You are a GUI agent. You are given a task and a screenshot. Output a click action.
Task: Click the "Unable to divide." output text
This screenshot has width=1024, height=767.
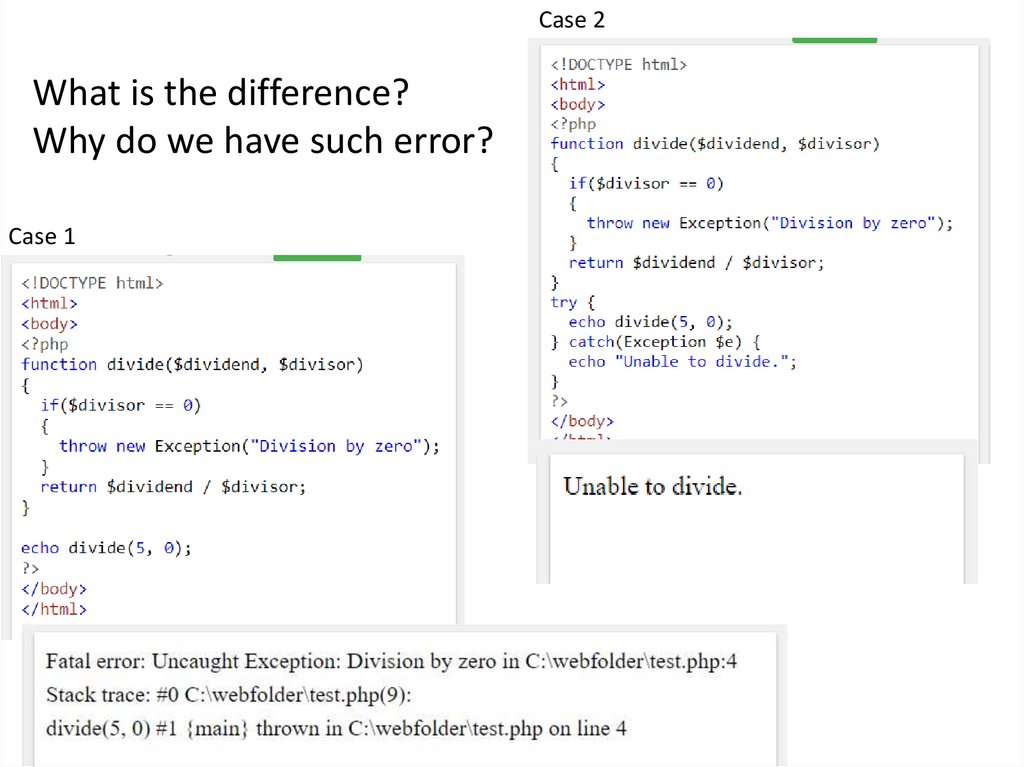tap(653, 487)
